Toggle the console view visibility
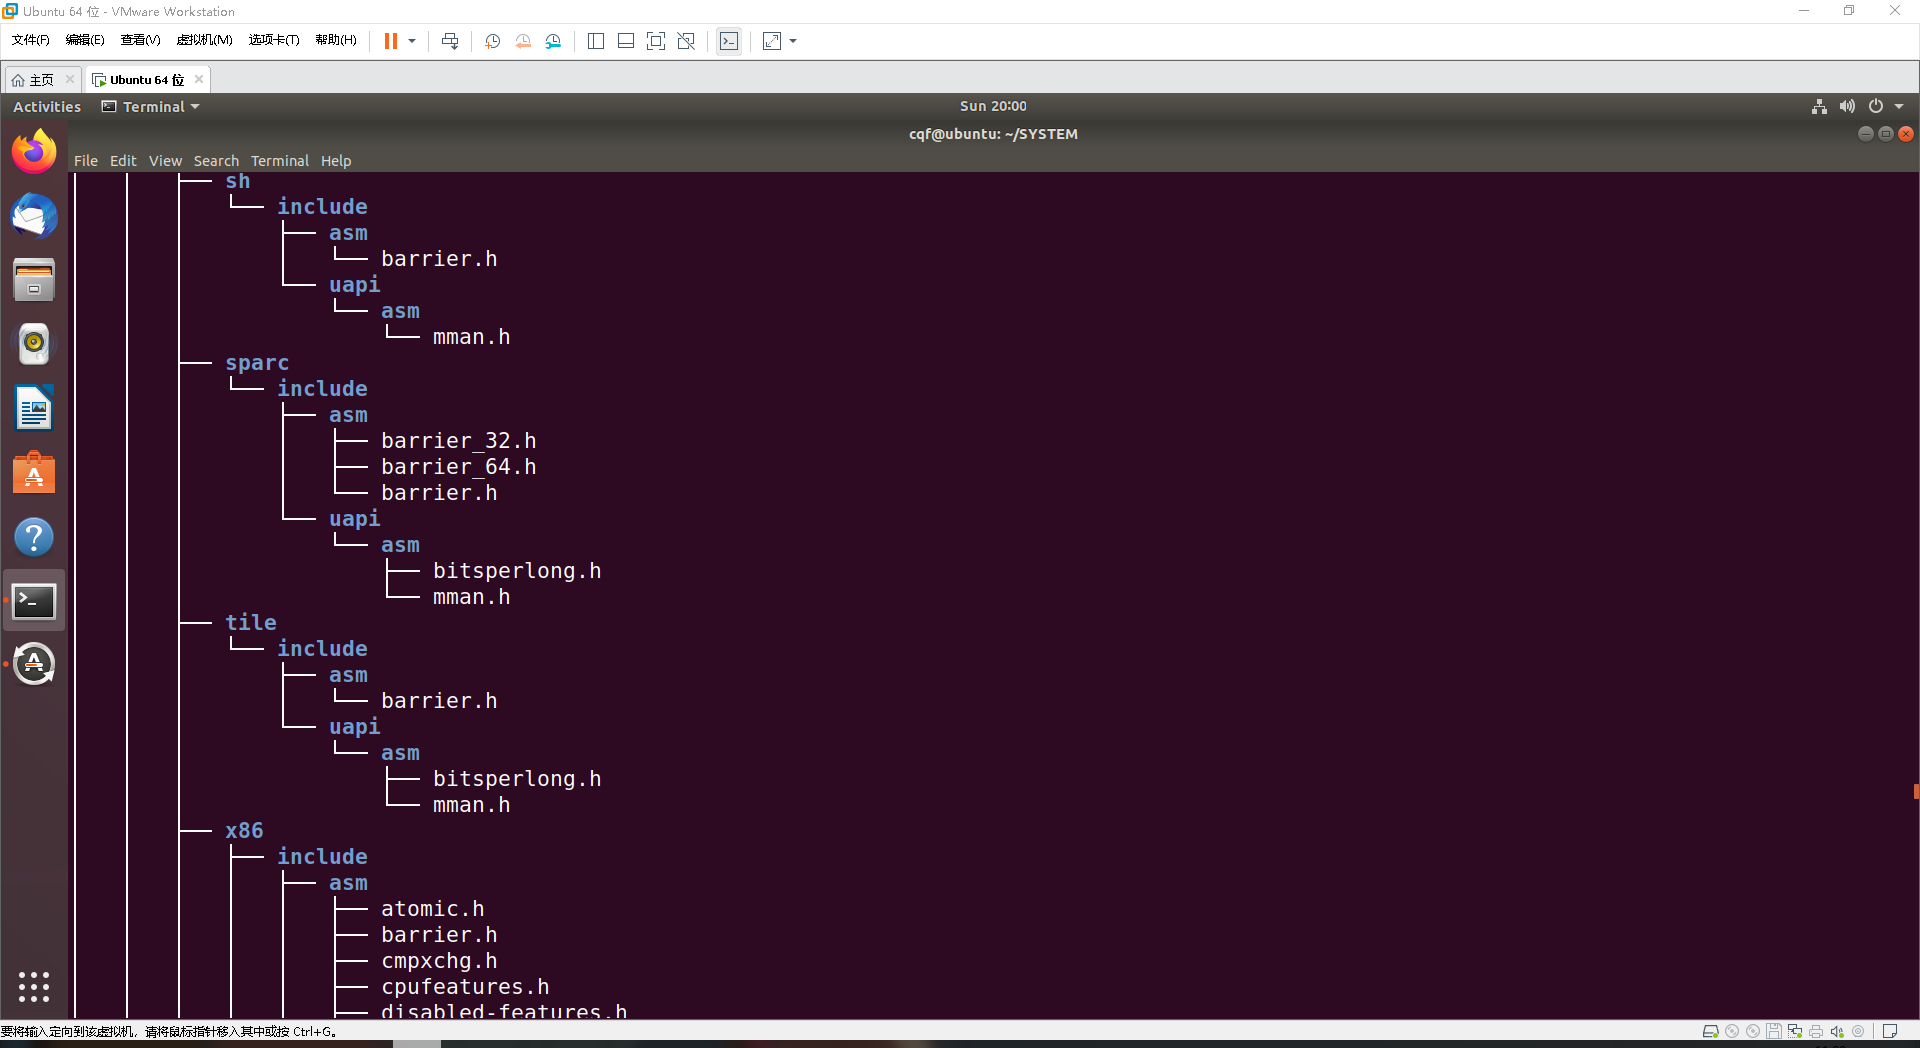Viewport: 1920px width, 1048px height. [x=625, y=41]
